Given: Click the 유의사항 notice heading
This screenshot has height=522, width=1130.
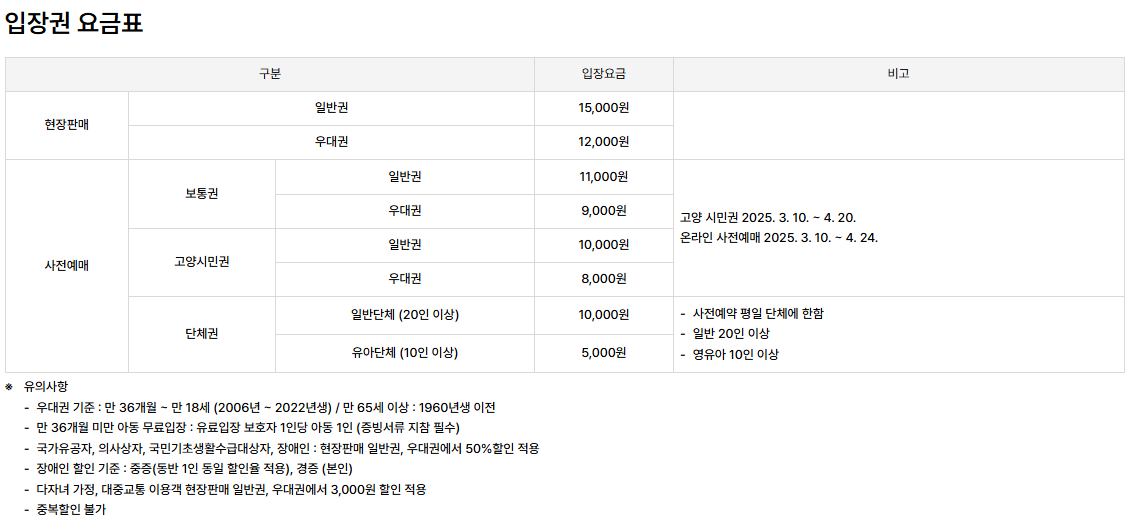Looking at the screenshot, I should pos(46,387).
